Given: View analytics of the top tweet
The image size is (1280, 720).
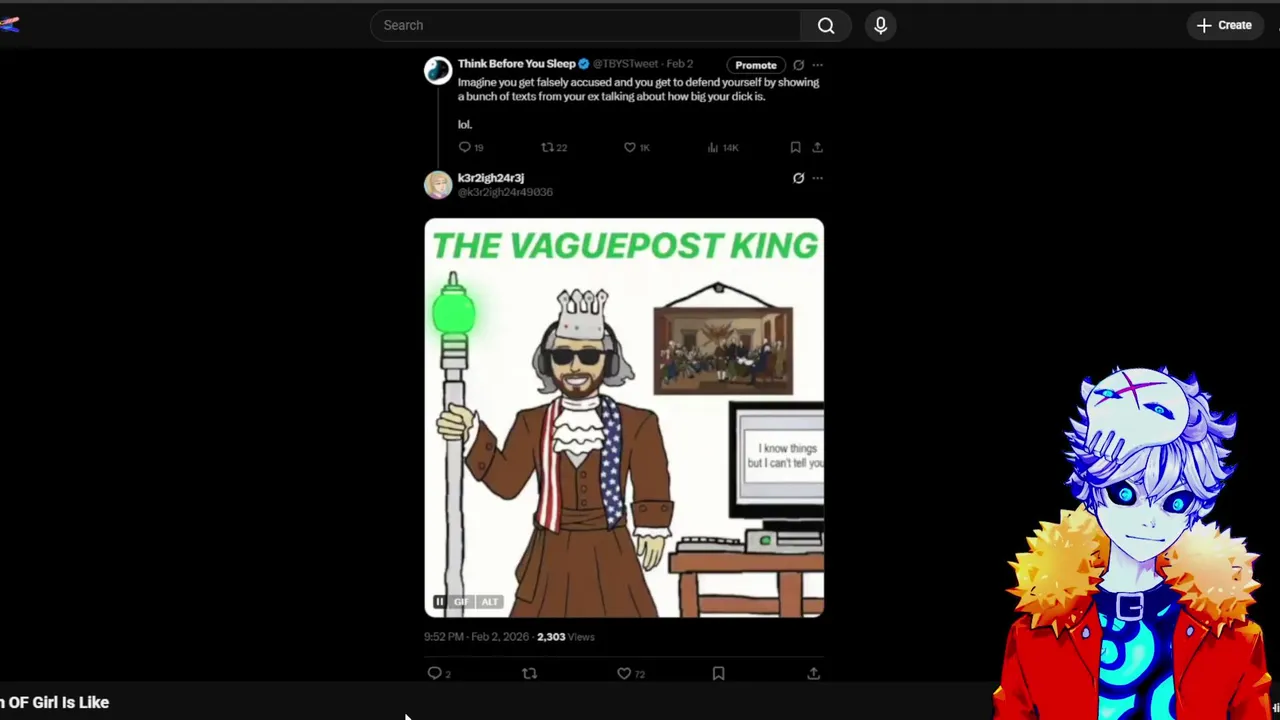Looking at the screenshot, I should coord(713,147).
